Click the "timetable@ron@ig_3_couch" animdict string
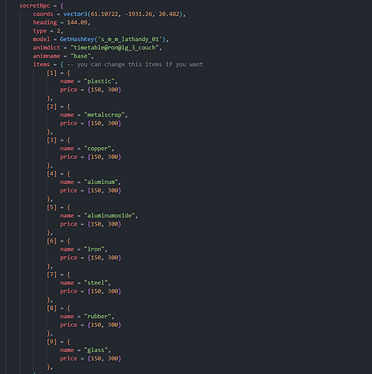 click(114, 48)
